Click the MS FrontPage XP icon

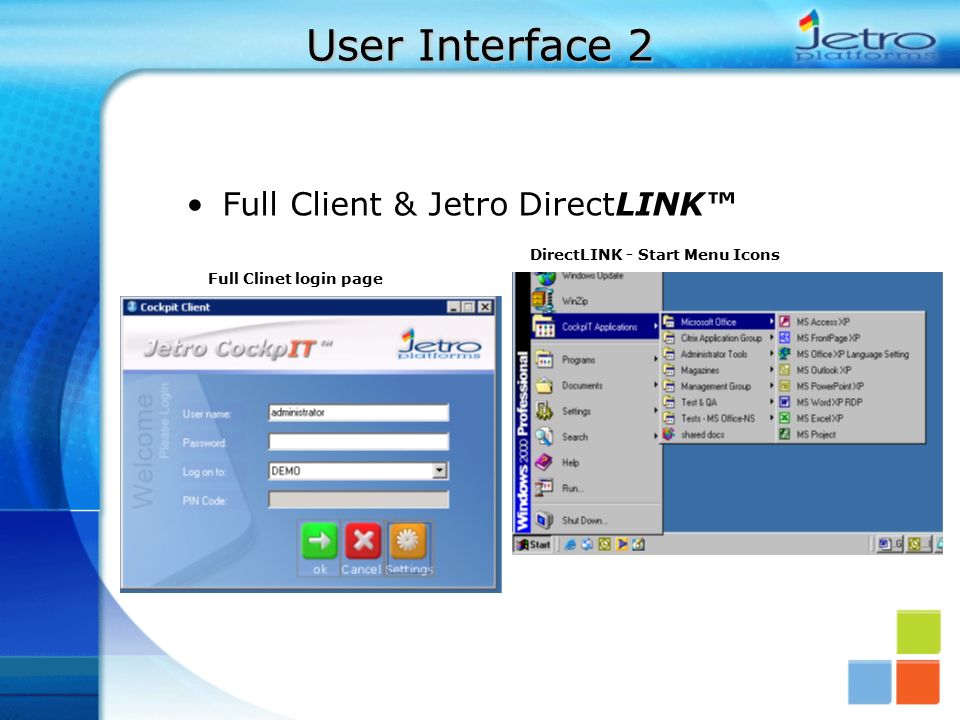click(784, 337)
